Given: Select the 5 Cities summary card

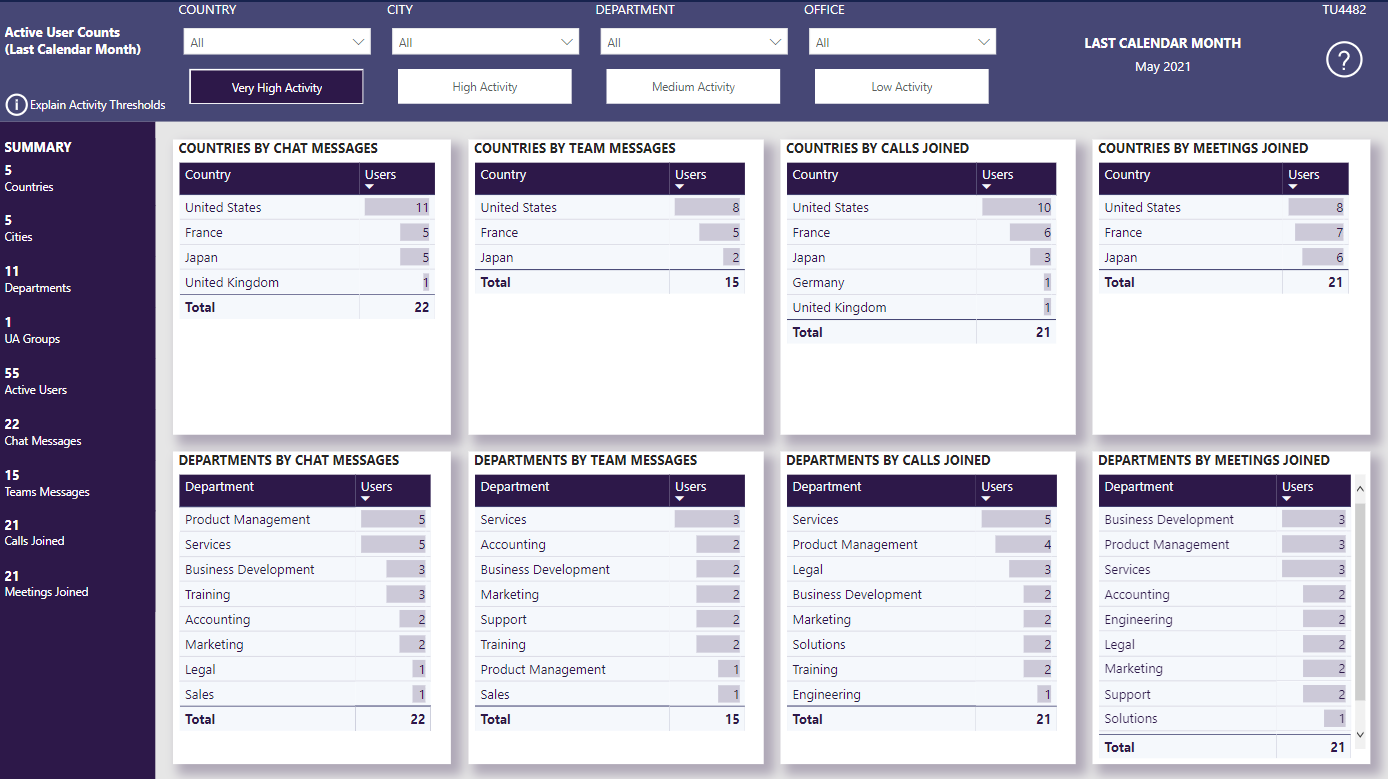Looking at the screenshot, I should [19, 228].
